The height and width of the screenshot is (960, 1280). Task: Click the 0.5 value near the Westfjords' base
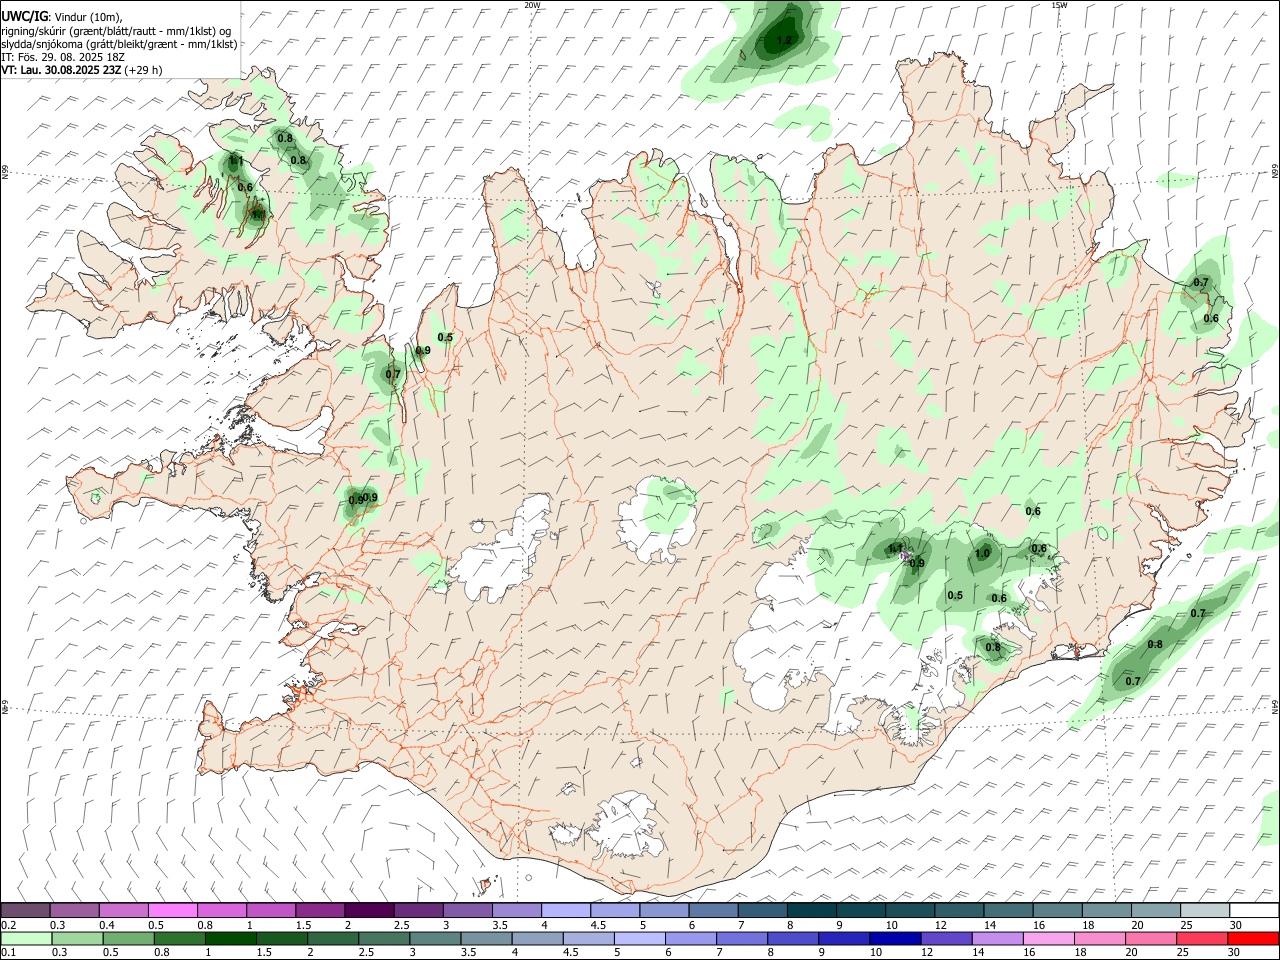pyautogui.click(x=446, y=337)
